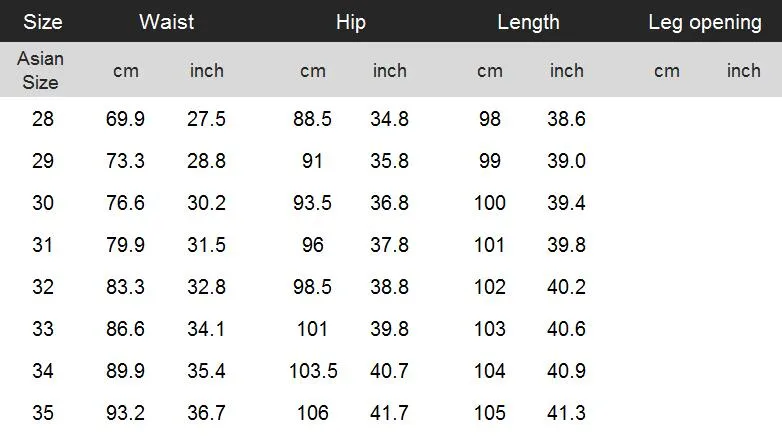Click inch subheader under Leg opening

pos(744,70)
